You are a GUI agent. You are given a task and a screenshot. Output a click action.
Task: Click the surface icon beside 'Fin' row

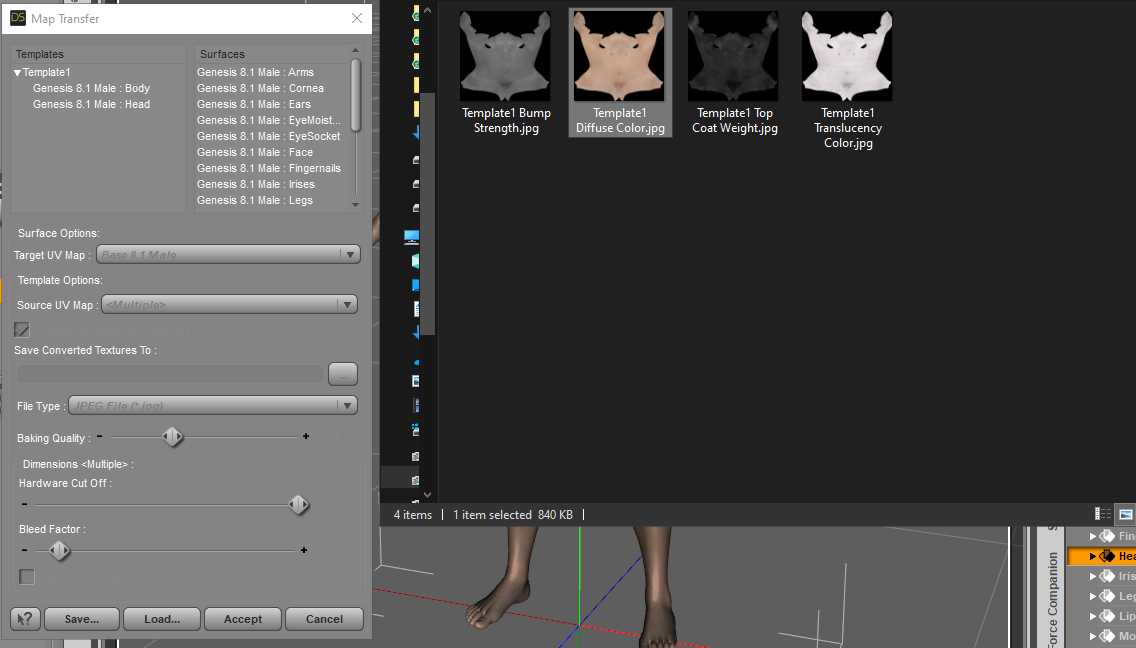tap(1107, 536)
